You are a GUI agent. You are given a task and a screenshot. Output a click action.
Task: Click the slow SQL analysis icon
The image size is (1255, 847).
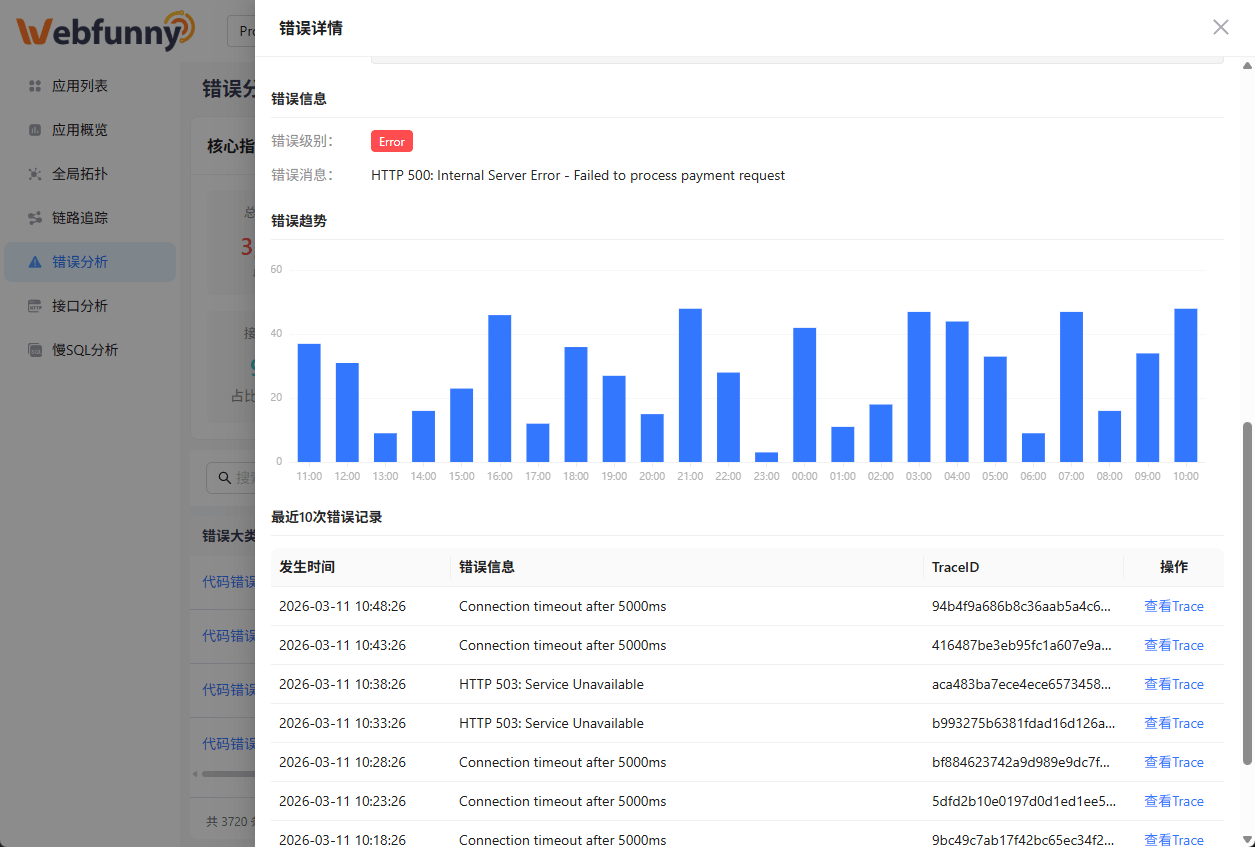click(35, 350)
